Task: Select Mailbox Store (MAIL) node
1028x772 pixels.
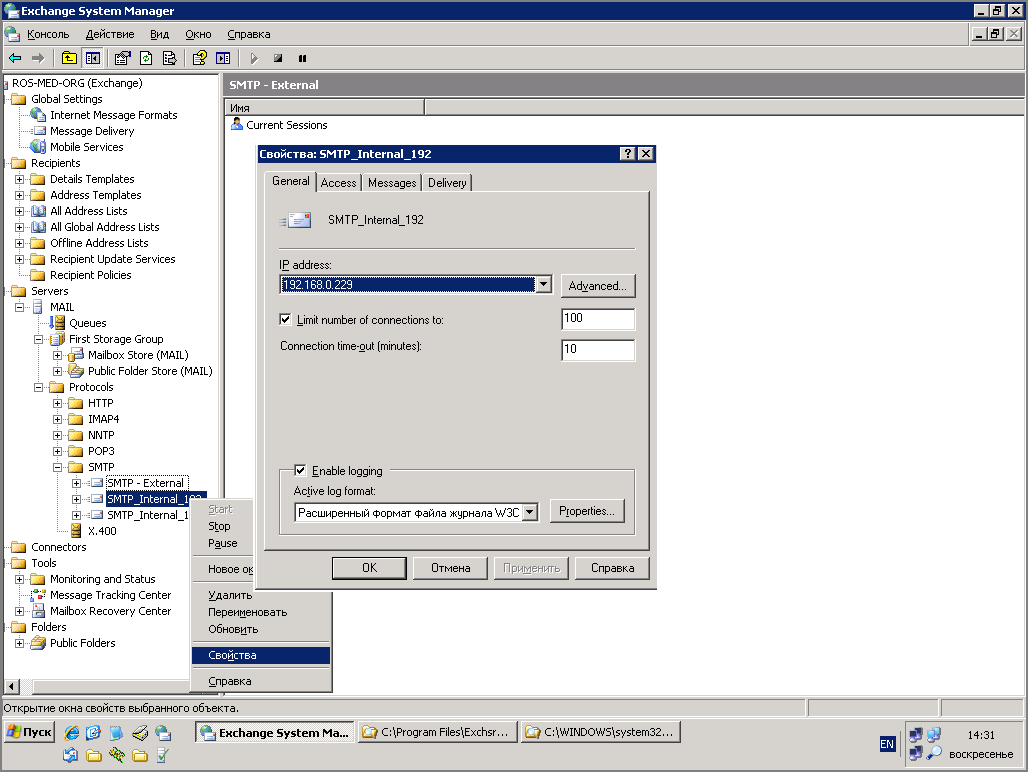Action: pyautogui.click(x=138, y=355)
